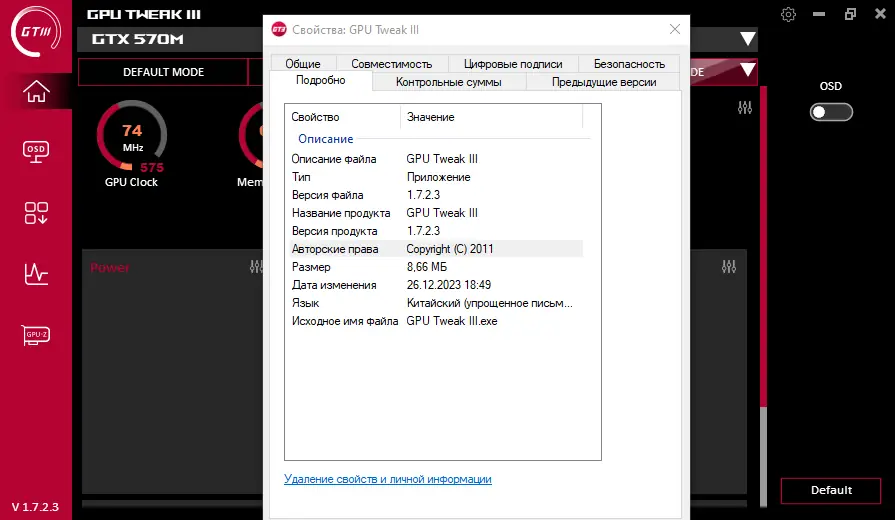Launch GPU-Z from sidebar icon
The image size is (895, 520).
pos(36,335)
